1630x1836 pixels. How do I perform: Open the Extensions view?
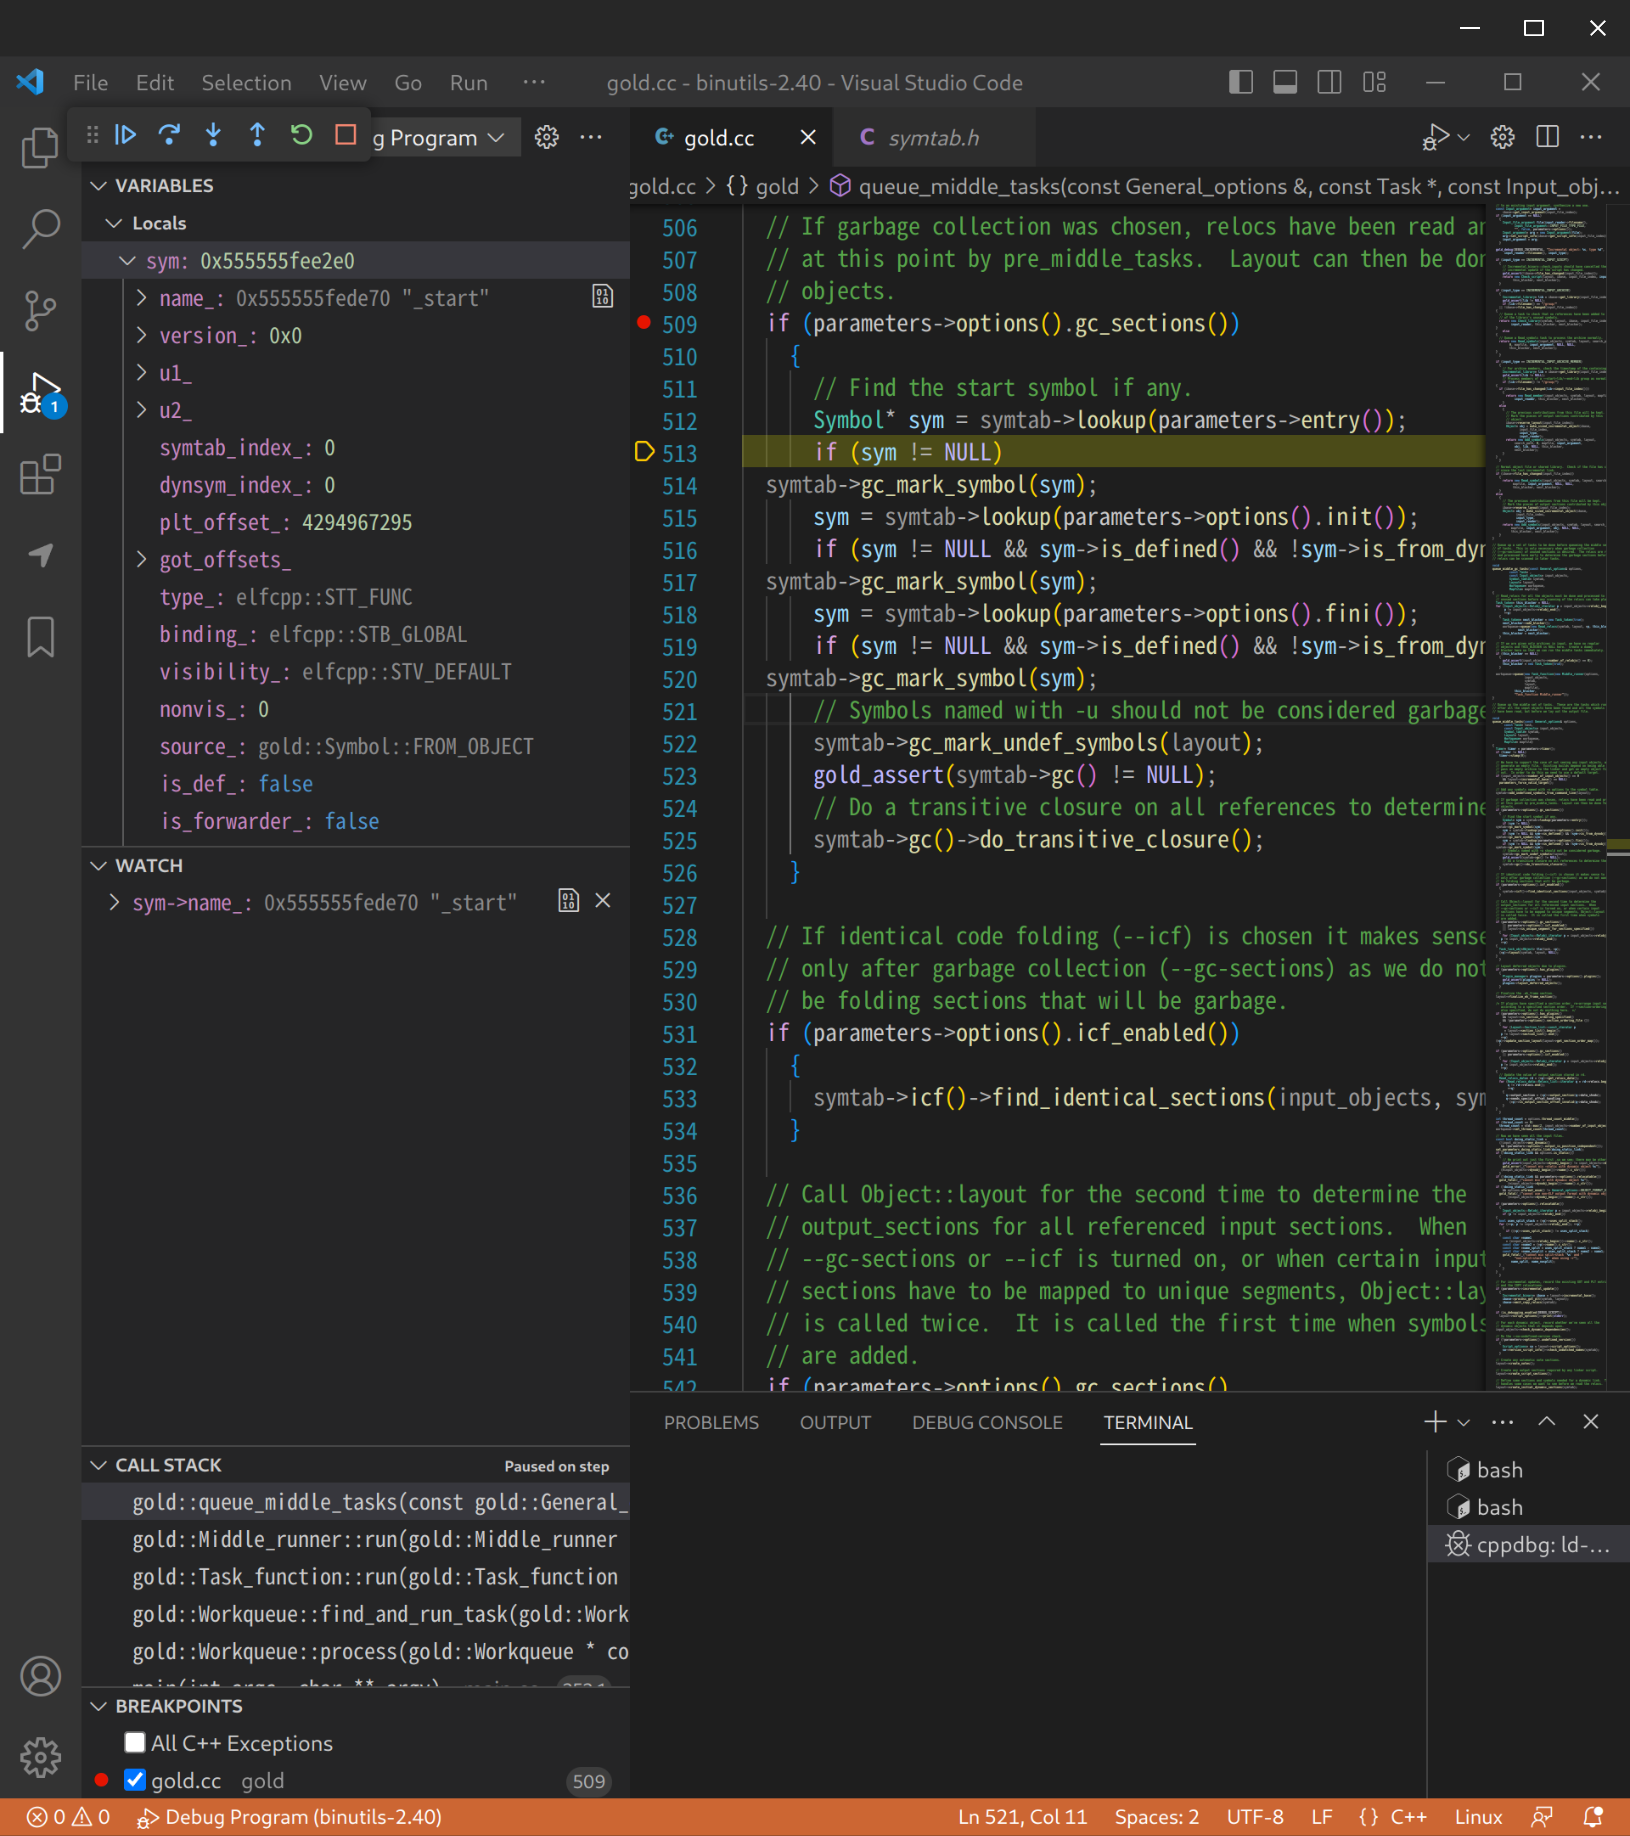pyautogui.click(x=40, y=474)
